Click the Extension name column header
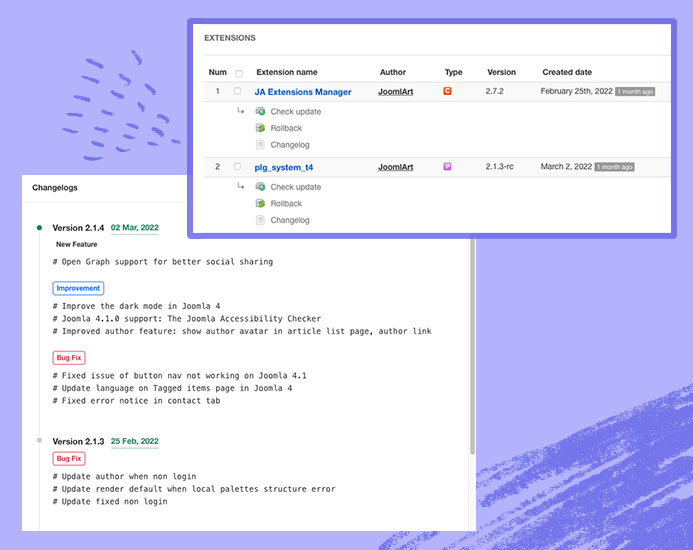This screenshot has width=693, height=550. (x=287, y=72)
